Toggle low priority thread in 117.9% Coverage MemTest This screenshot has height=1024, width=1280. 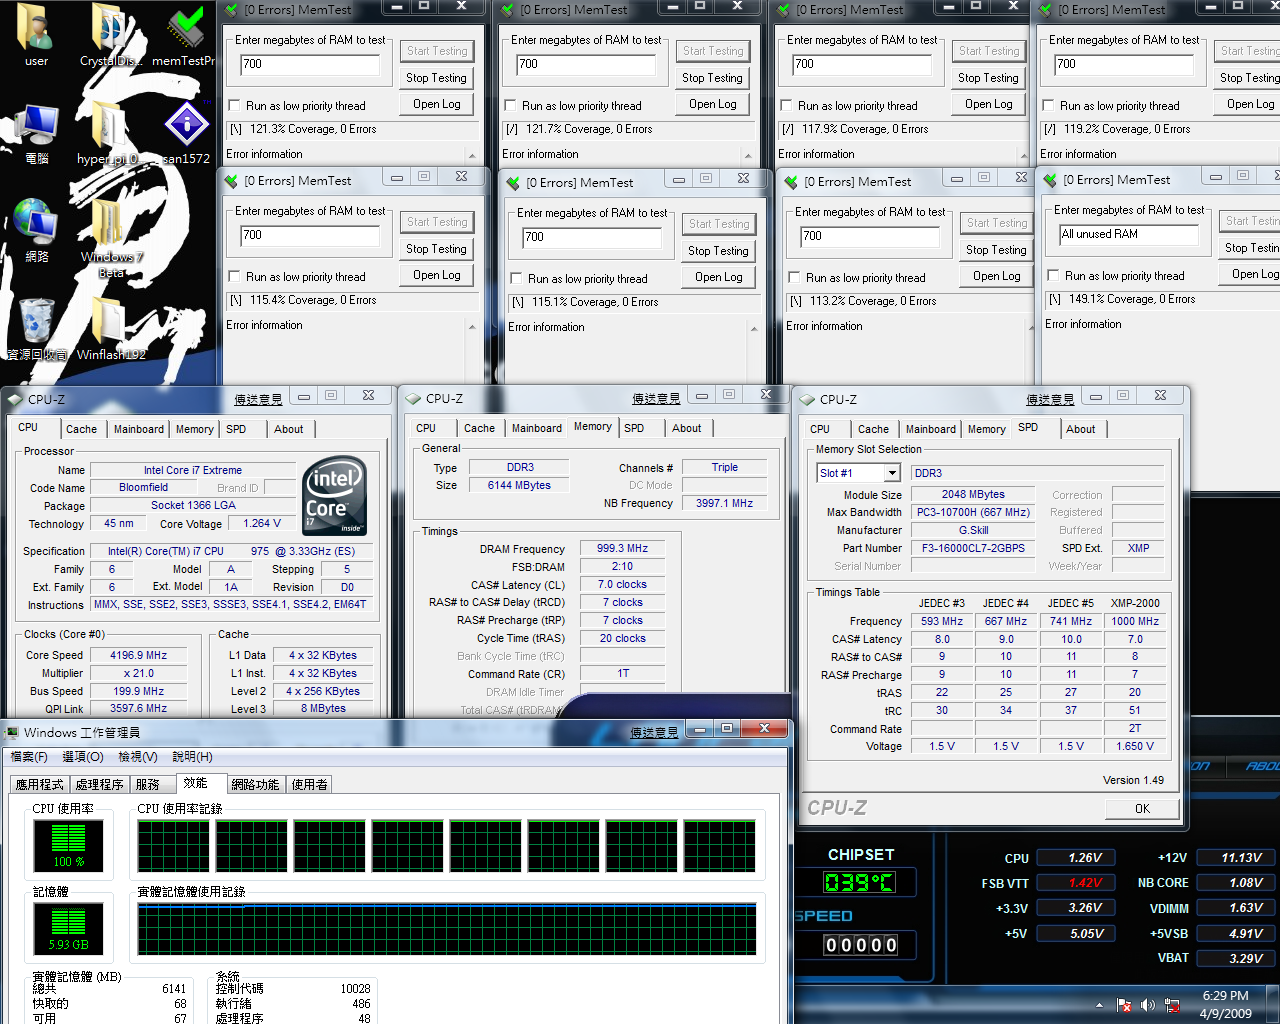click(786, 105)
